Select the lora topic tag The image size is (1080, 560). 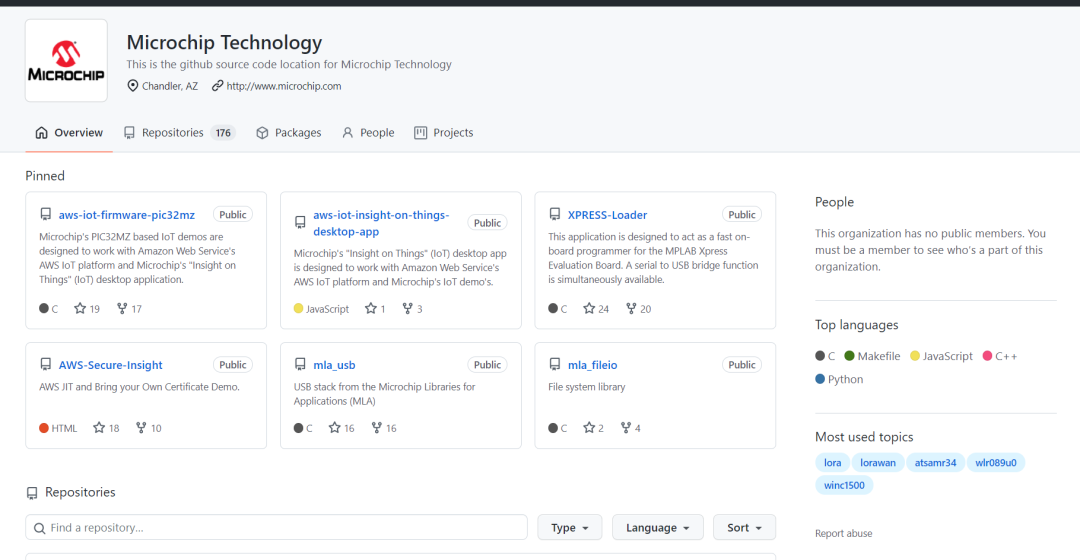point(832,463)
